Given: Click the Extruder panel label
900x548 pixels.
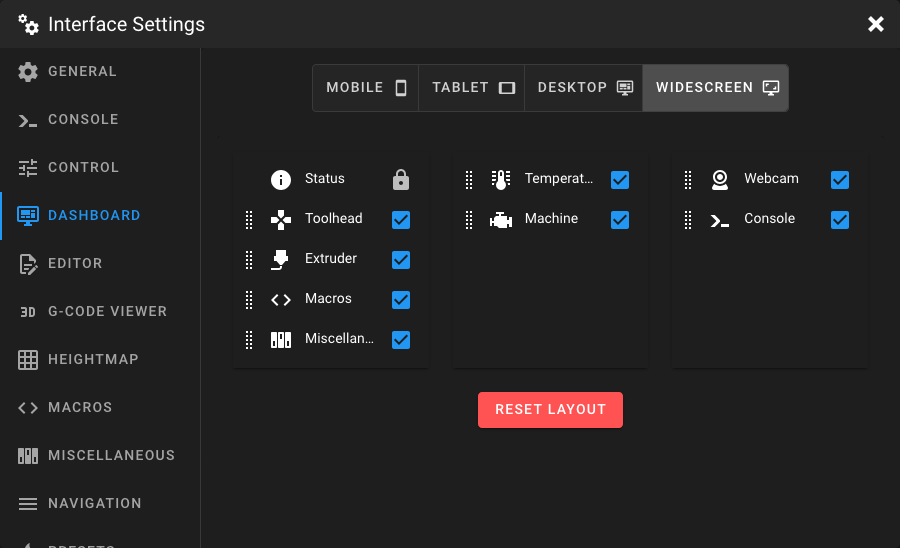Looking at the screenshot, I should (x=331, y=259).
